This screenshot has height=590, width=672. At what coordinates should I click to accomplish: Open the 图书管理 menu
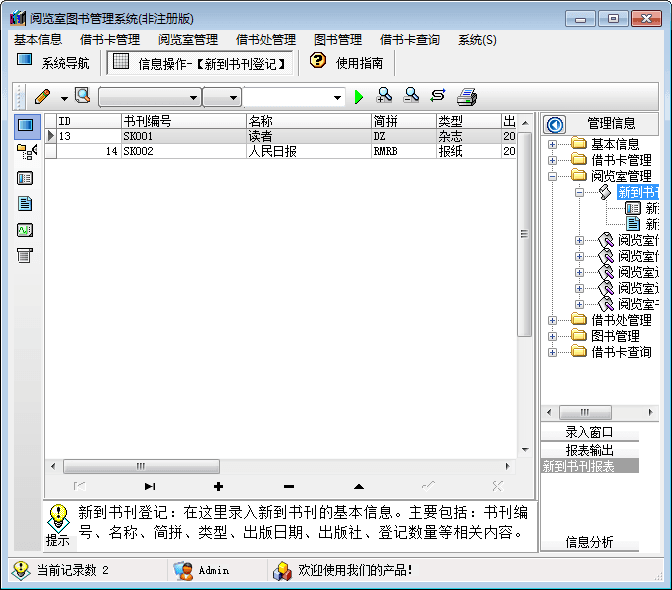click(338, 39)
